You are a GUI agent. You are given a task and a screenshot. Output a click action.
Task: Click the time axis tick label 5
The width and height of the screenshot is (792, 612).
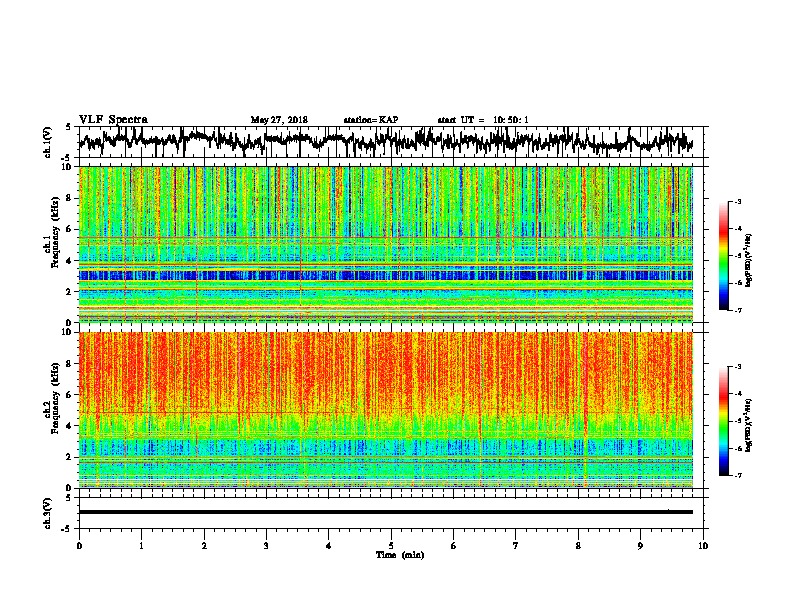391,546
